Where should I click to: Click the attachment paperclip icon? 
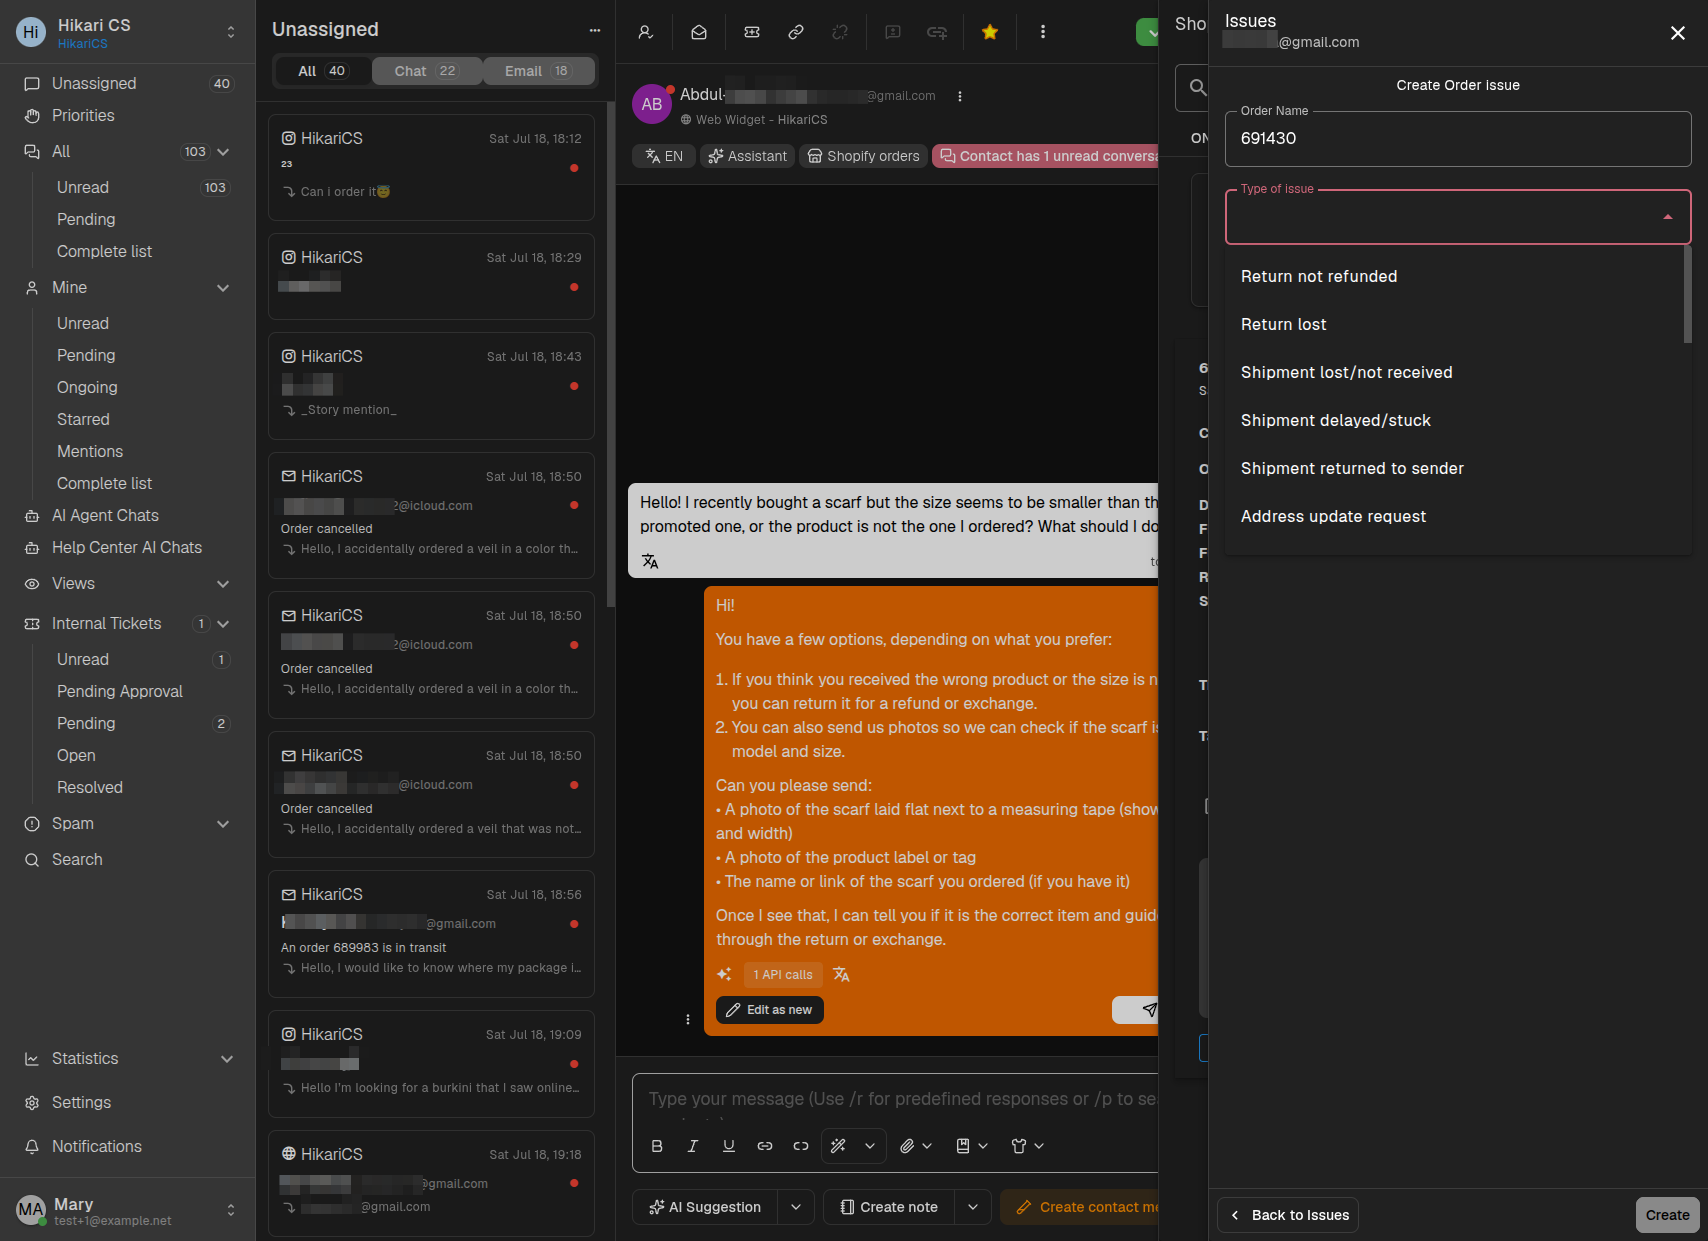[907, 1146]
